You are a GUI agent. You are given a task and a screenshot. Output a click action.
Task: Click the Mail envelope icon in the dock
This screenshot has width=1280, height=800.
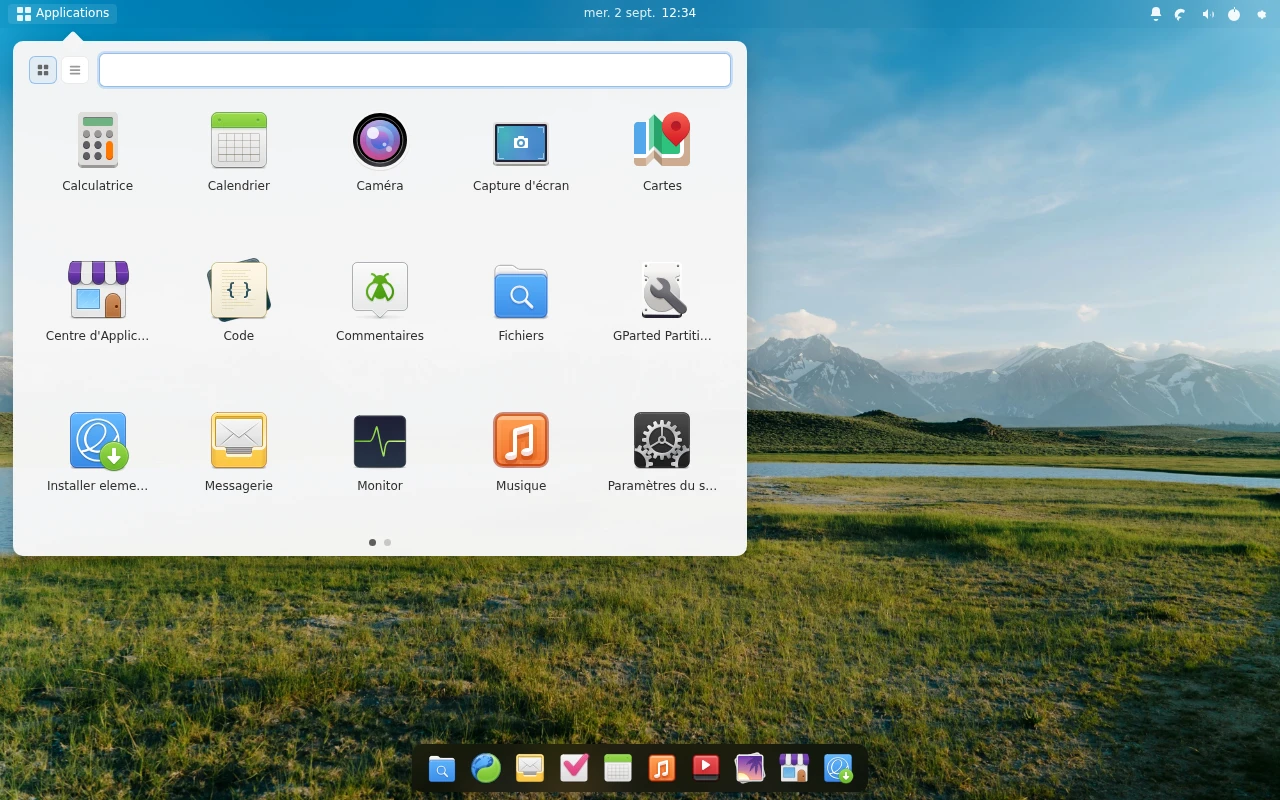pos(530,768)
